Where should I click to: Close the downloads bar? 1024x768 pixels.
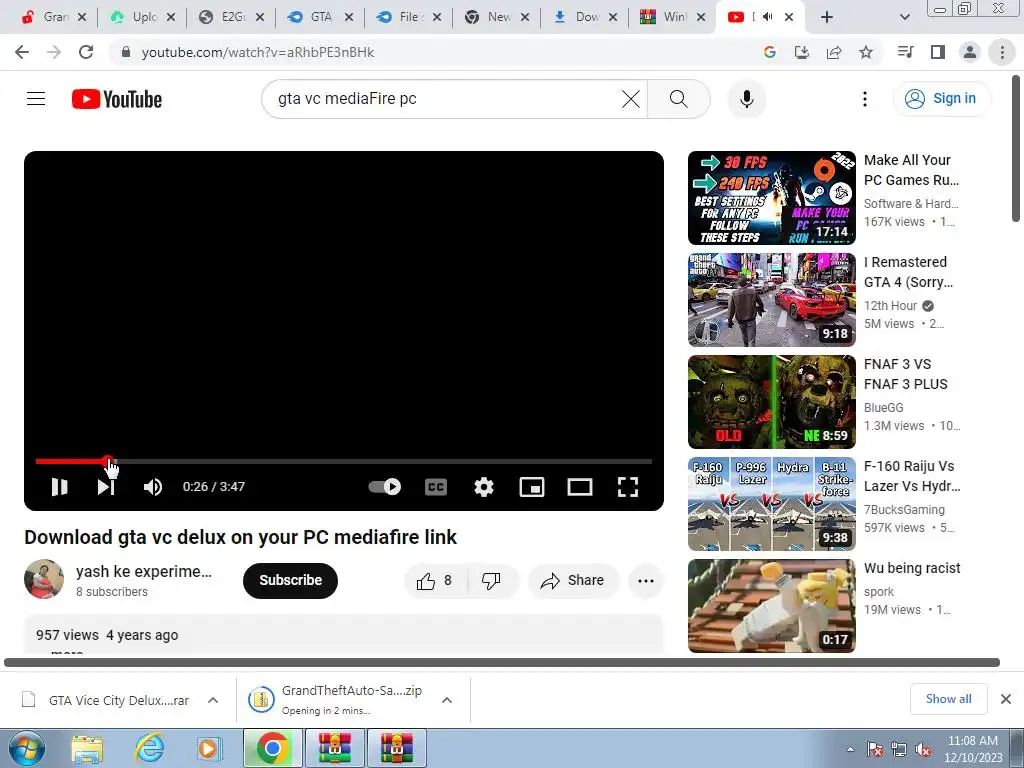coord(1006,699)
